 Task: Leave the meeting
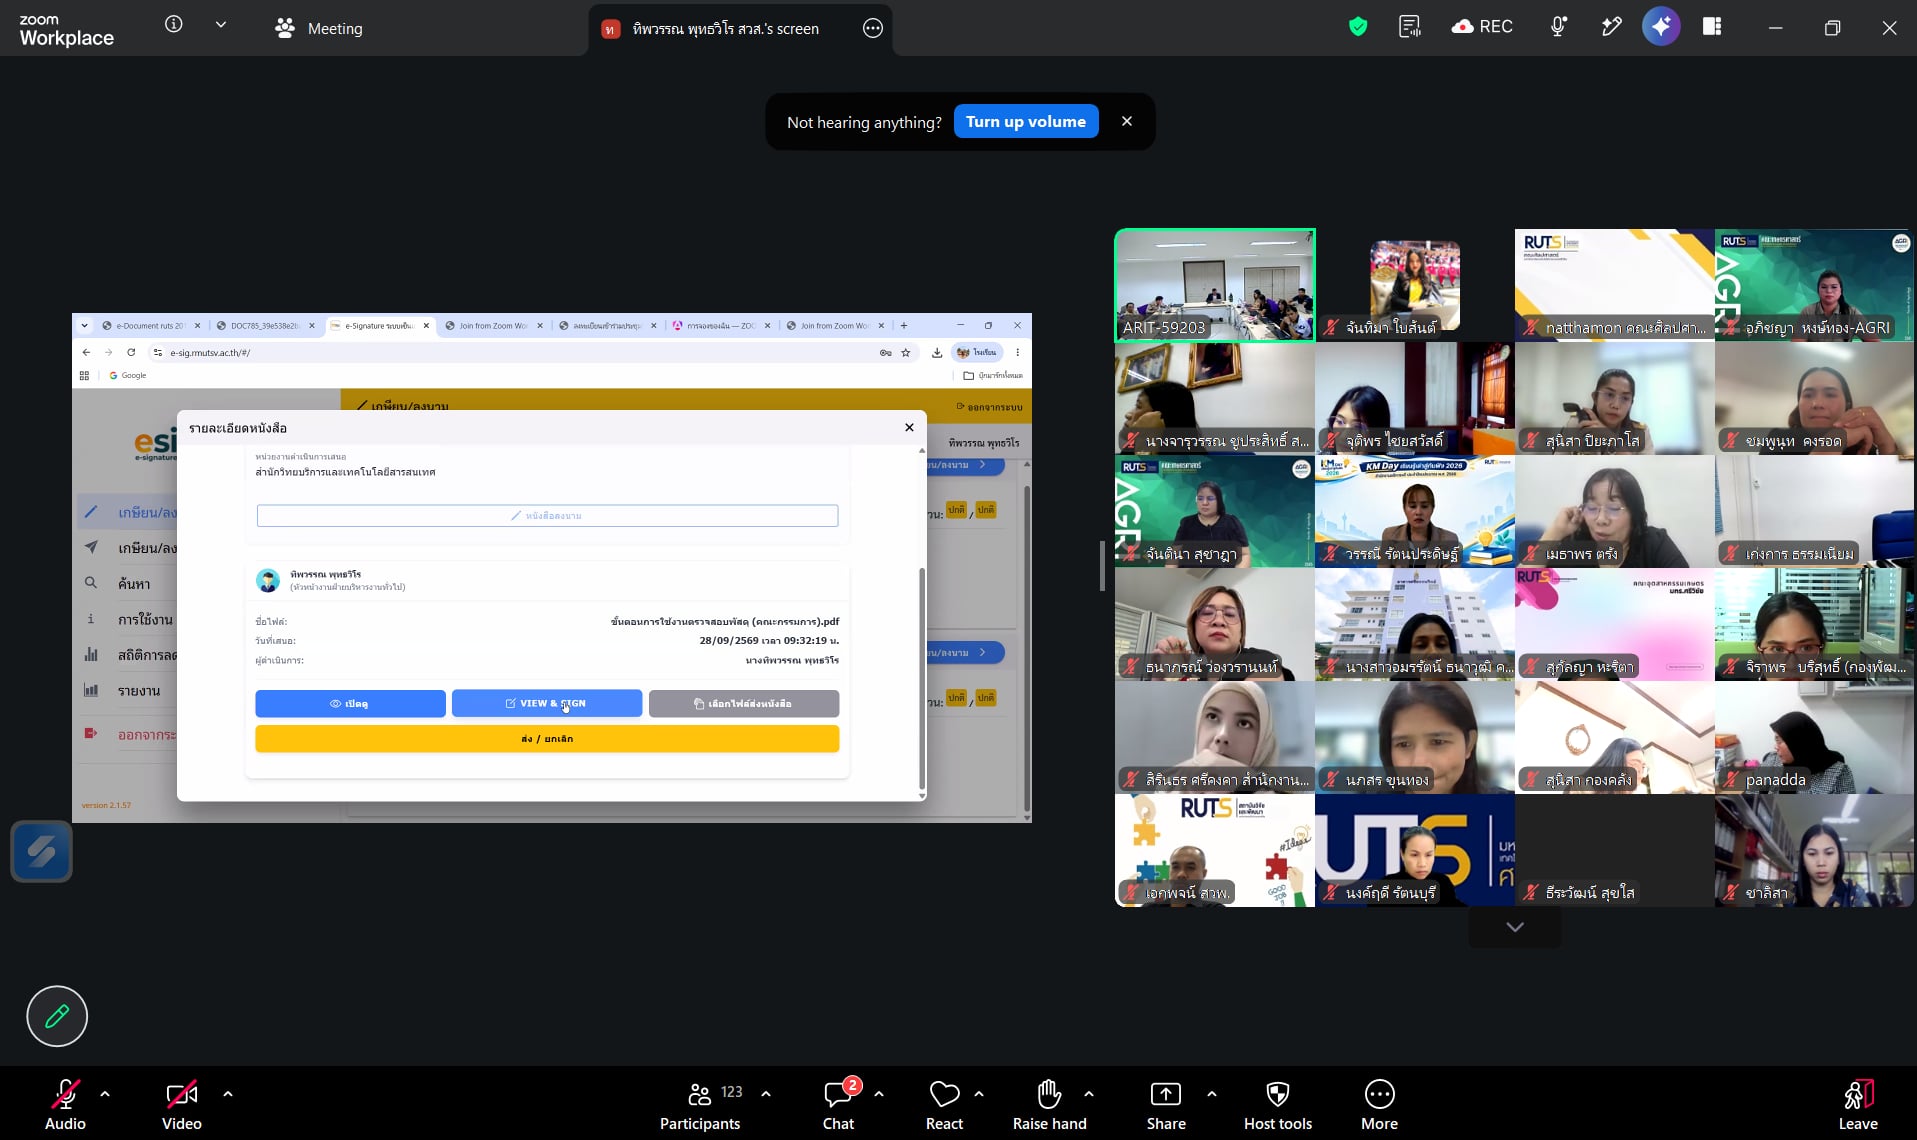coord(1858,1105)
